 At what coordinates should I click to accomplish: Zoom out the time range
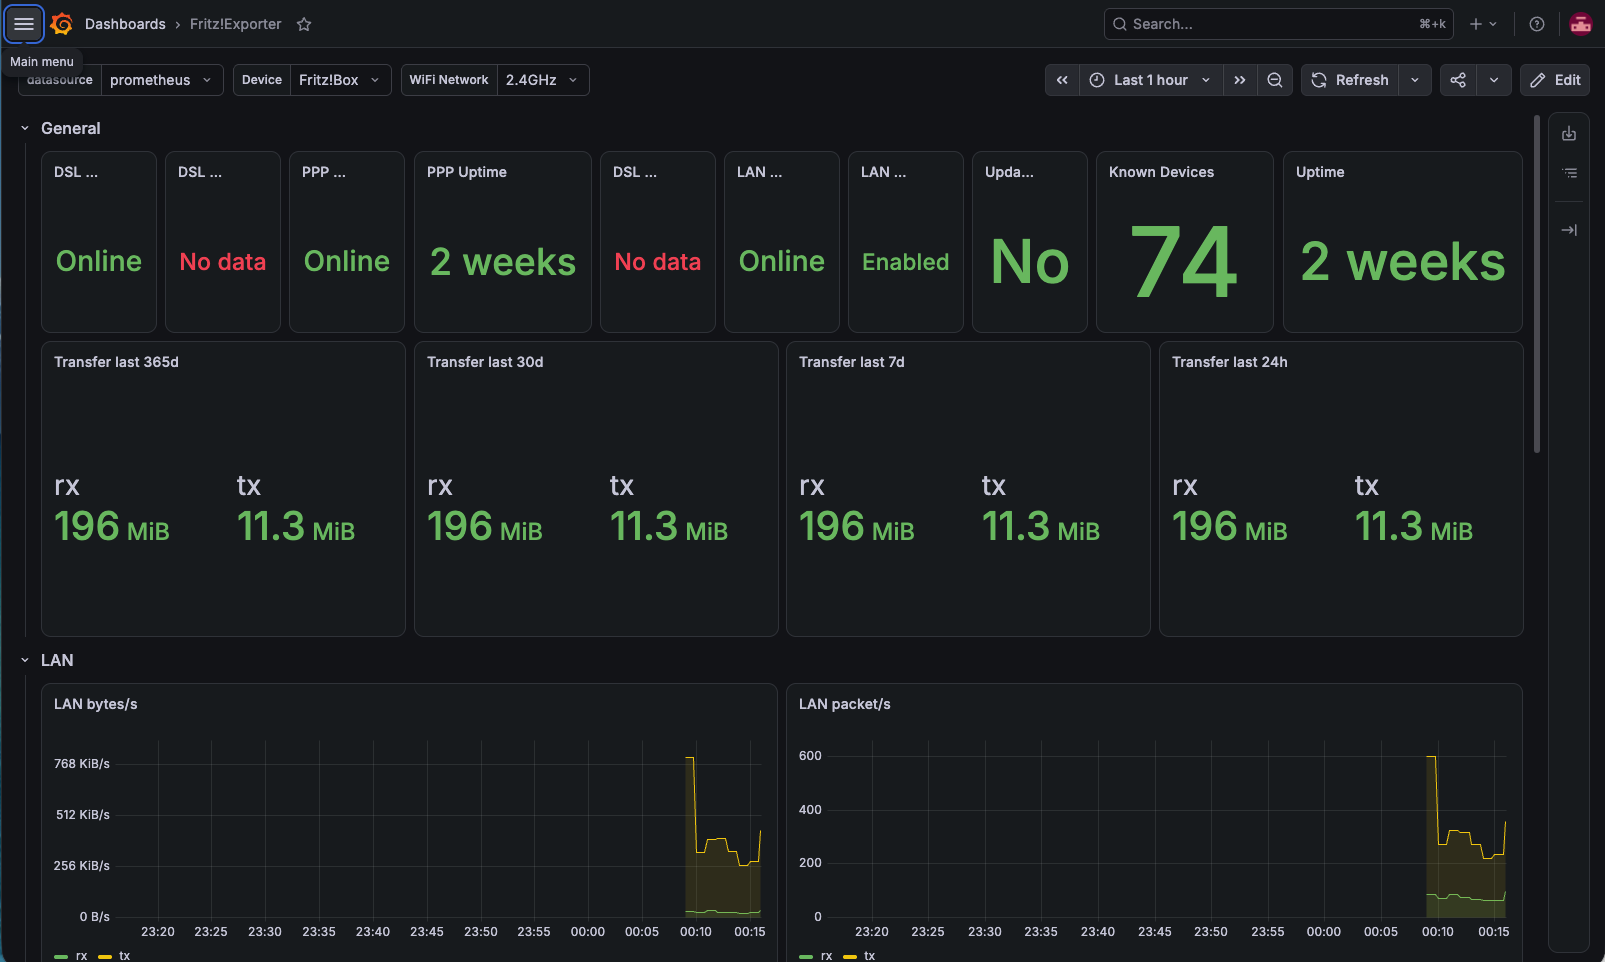1275,80
